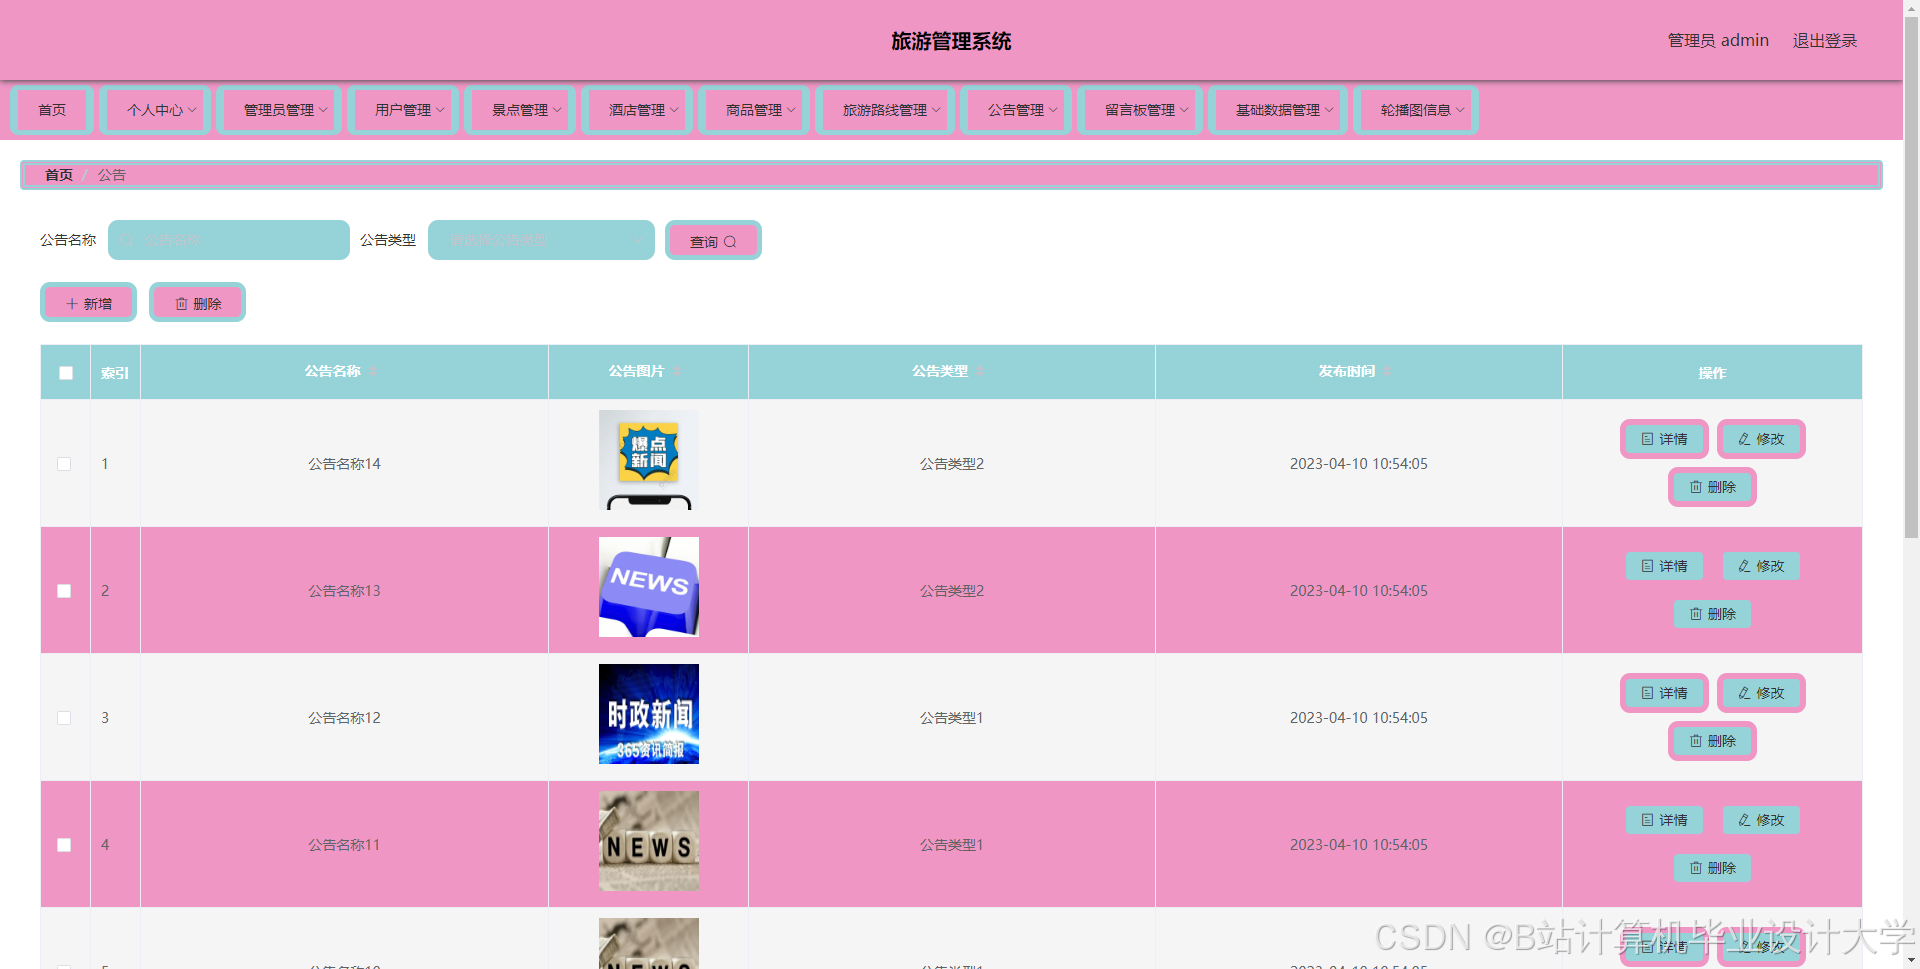
Task: Click the 查询 search button
Action: click(713, 241)
